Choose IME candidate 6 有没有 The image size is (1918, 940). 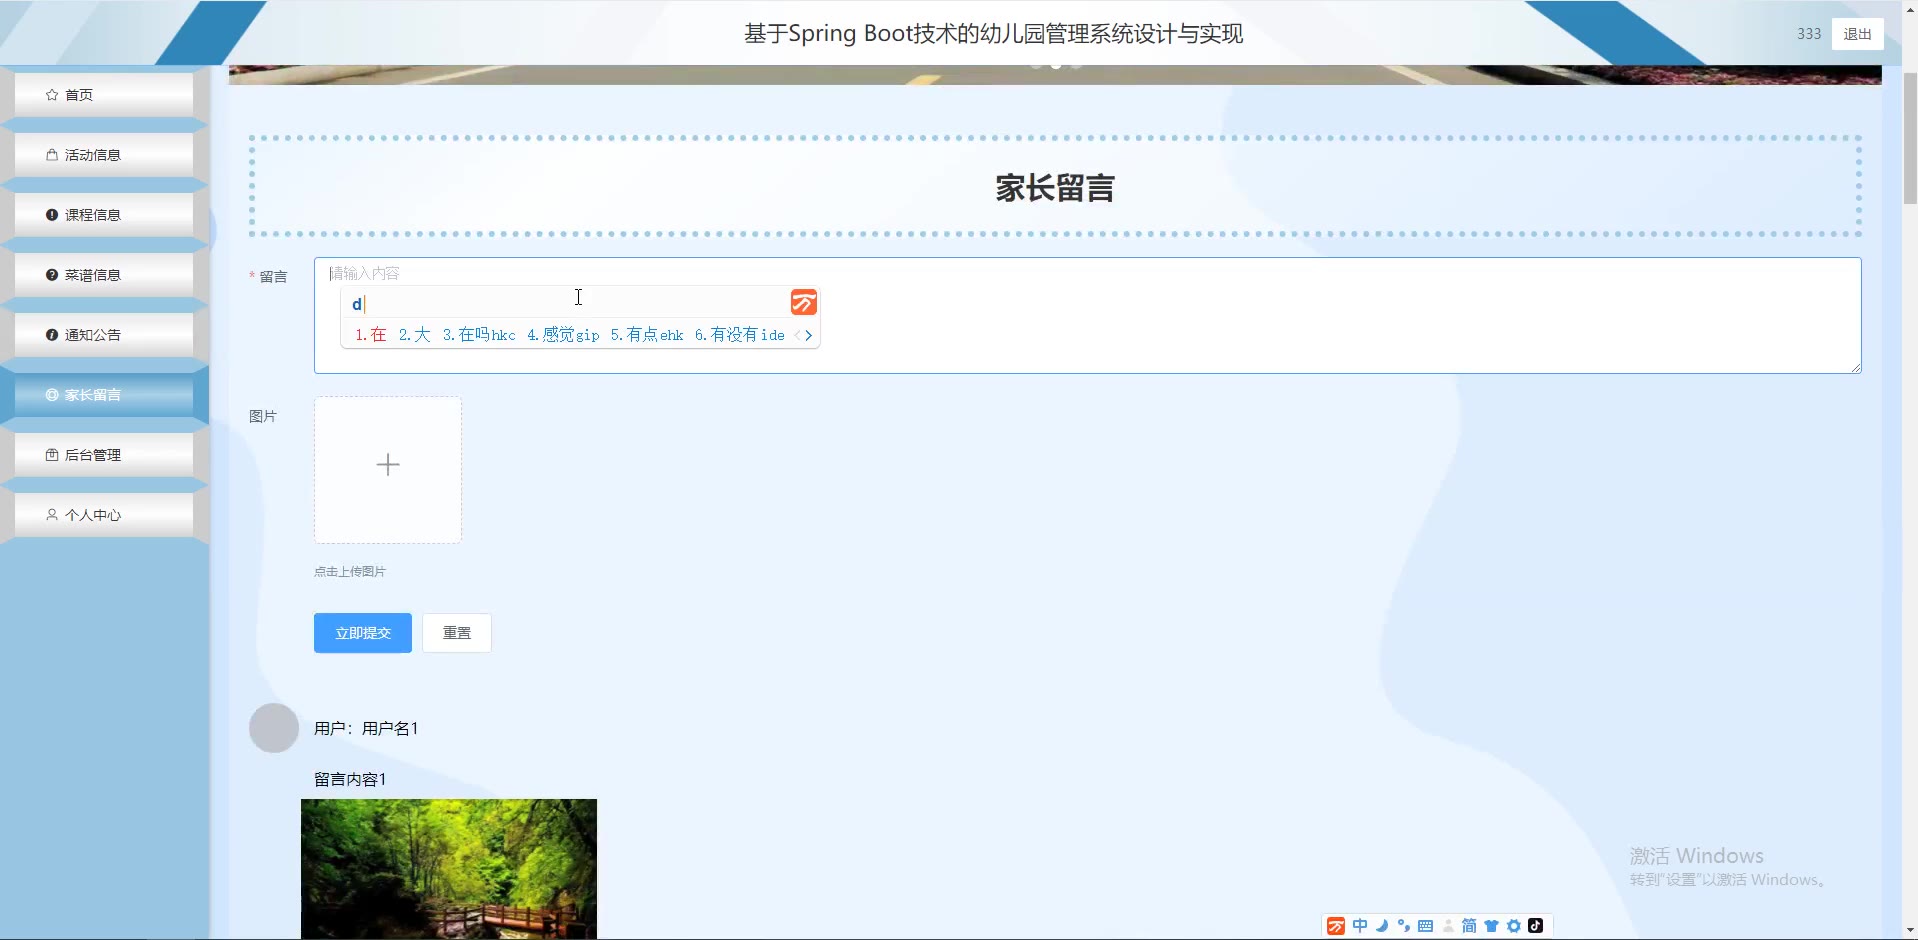coord(740,335)
